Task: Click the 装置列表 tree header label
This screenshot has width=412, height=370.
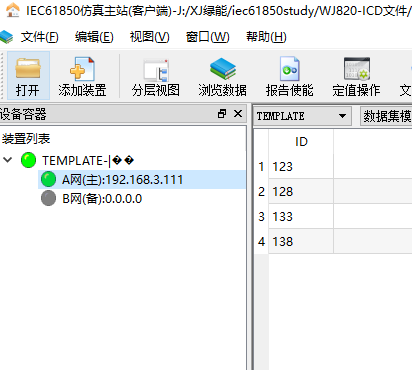Action: (x=26, y=138)
